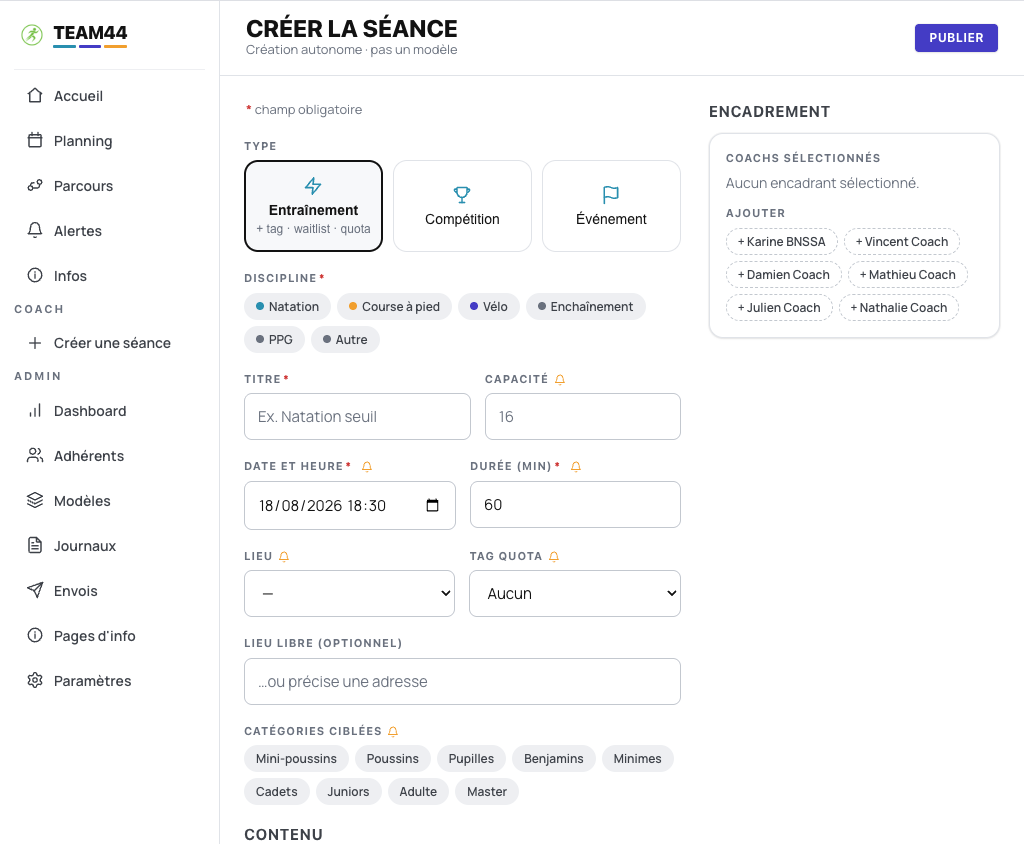Toggle the Cadets category chip
1024x844 pixels.
(277, 792)
